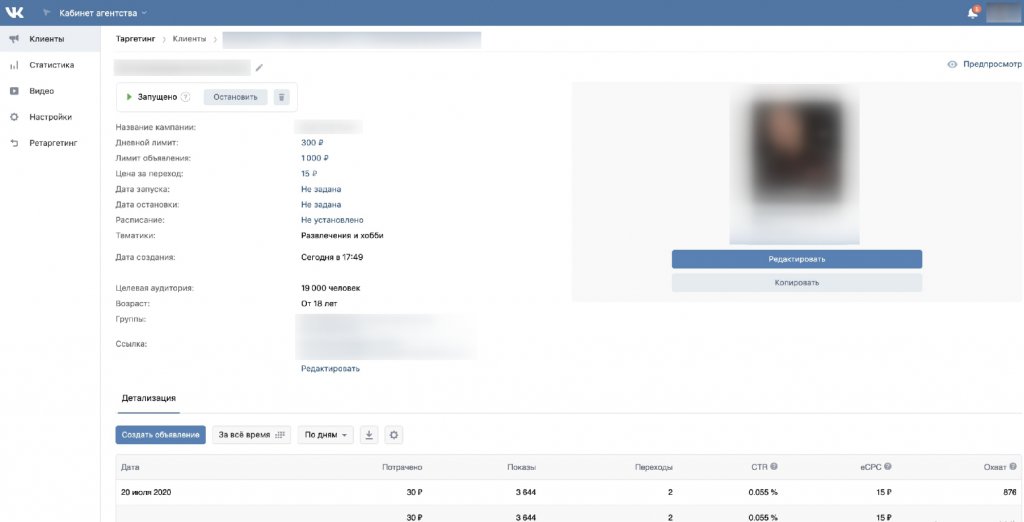Click the return arrow icon beside Ретаргетинг
The image size is (1024, 522).
(14, 143)
